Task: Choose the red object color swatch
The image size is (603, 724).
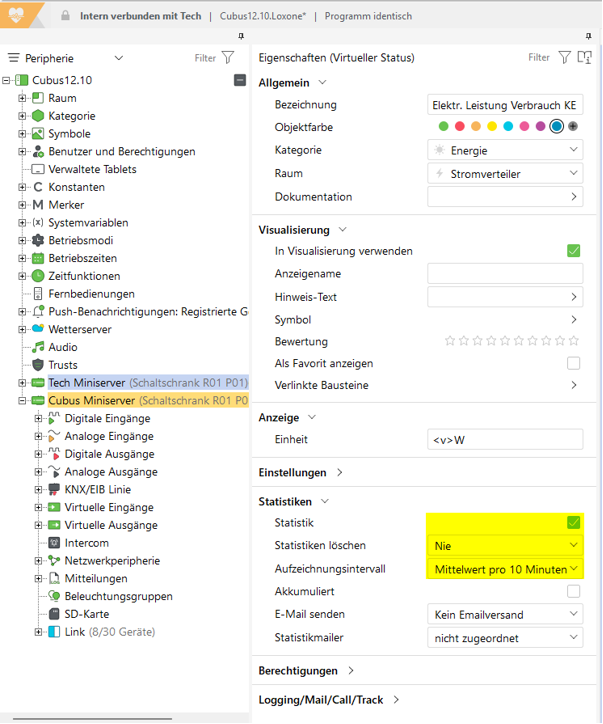Action: coord(459,127)
